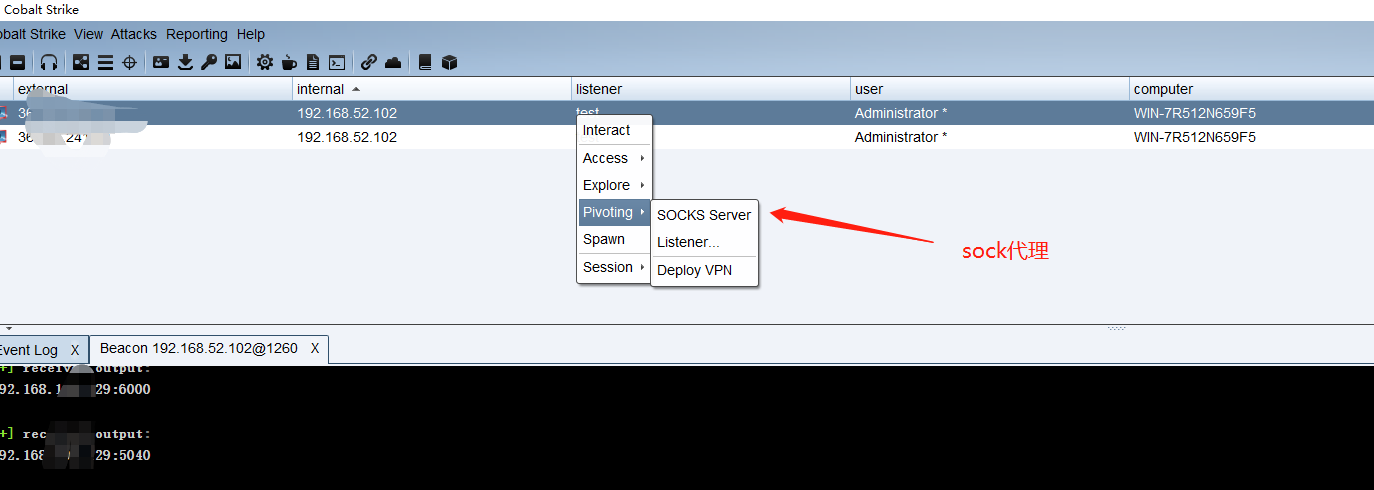Show the Session Table view icon

tap(105, 62)
